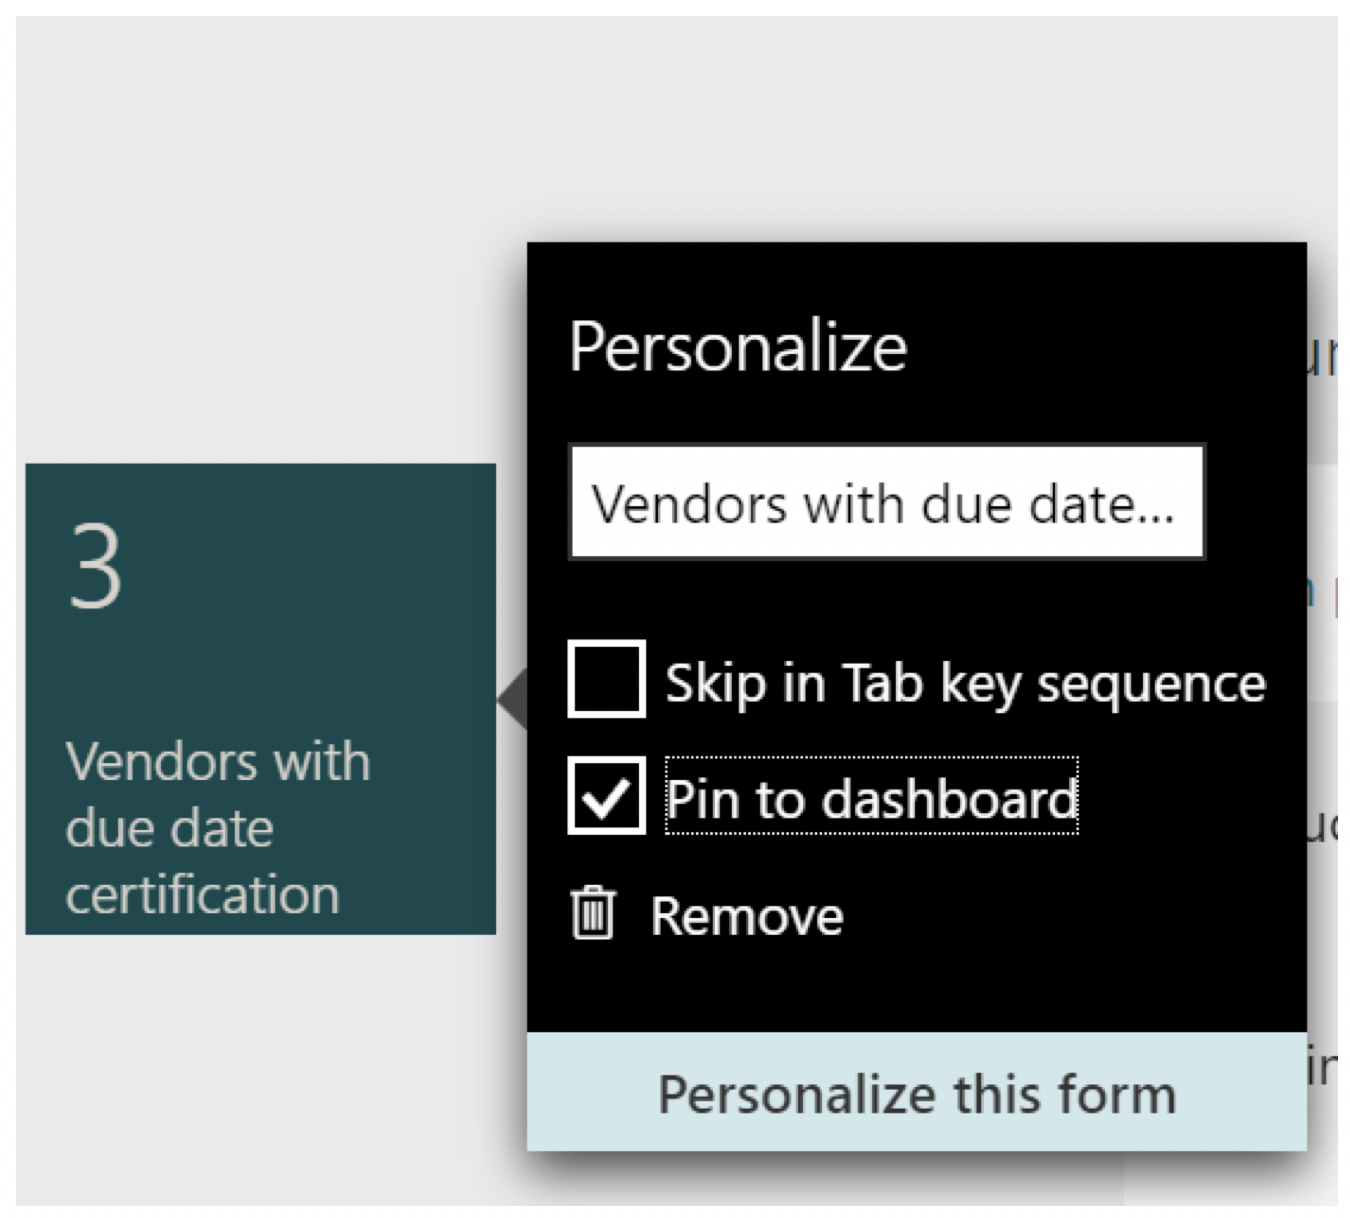Open the Vendors with due date certification tile
The image size is (1350, 1218).
pyautogui.click(x=261, y=699)
